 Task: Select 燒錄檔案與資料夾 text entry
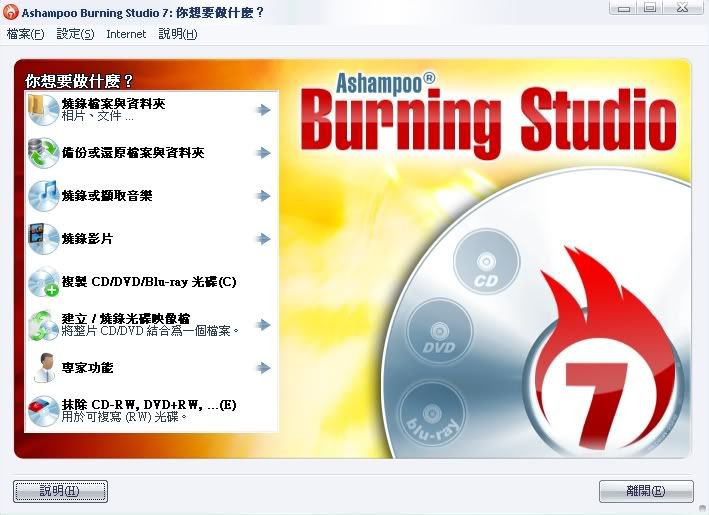click(113, 104)
